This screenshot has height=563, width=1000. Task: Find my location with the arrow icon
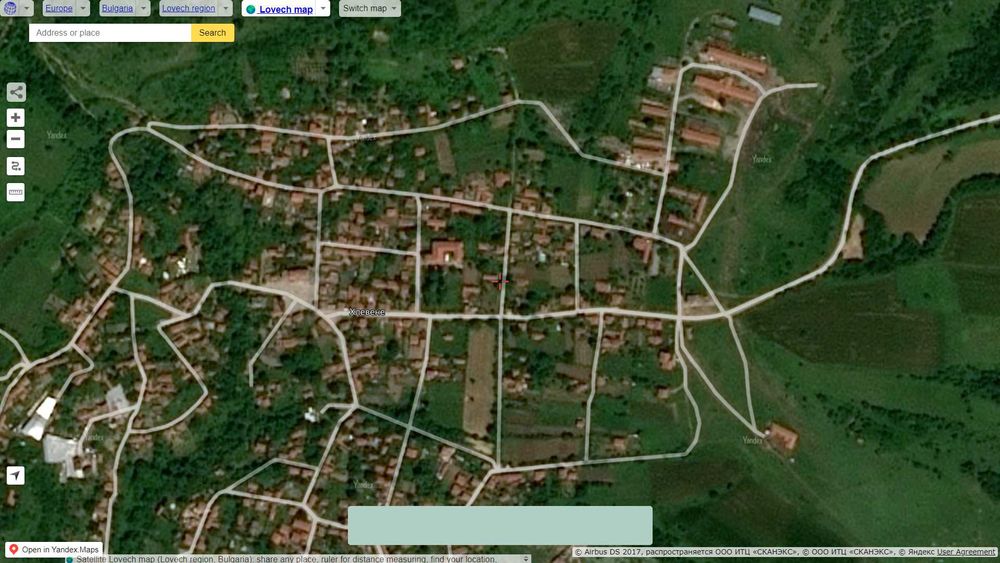coord(16,475)
